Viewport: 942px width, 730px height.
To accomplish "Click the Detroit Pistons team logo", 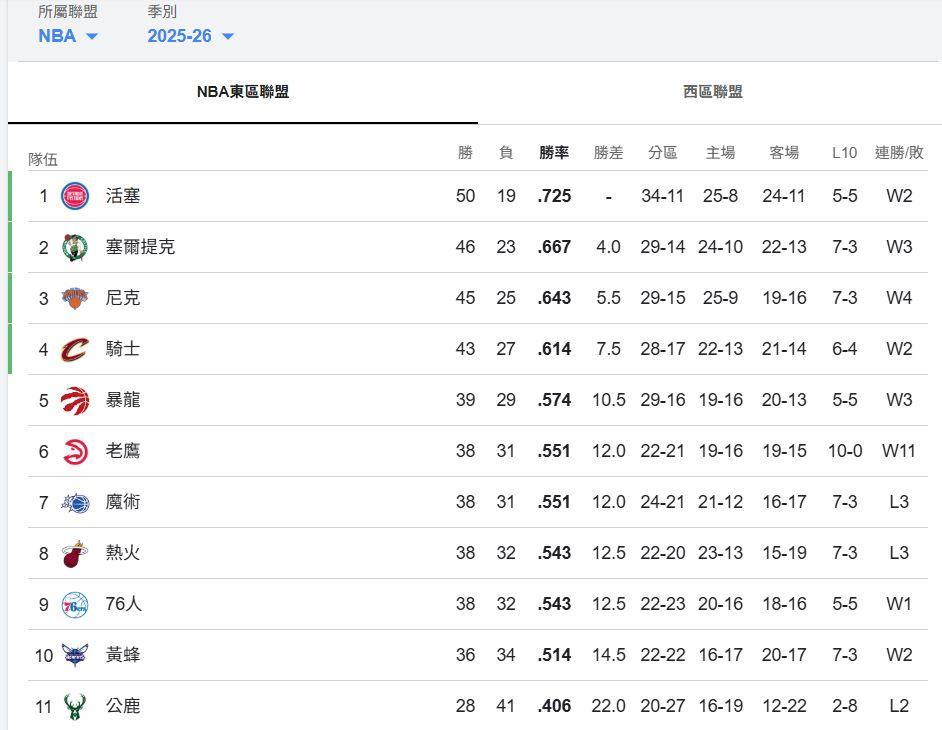I will pyautogui.click(x=75, y=196).
